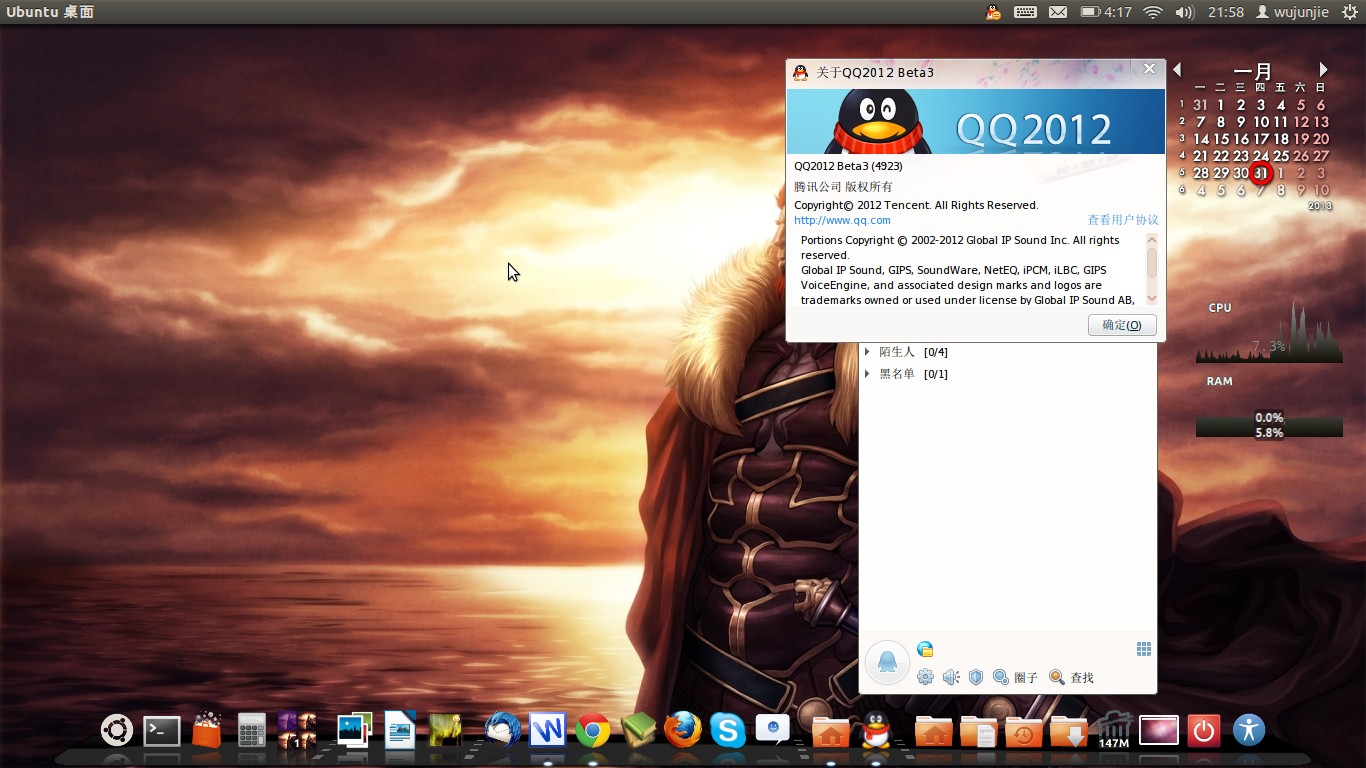Open QQ 查找 search for contacts
Image resolution: width=1366 pixels, height=768 pixels.
click(x=1071, y=677)
